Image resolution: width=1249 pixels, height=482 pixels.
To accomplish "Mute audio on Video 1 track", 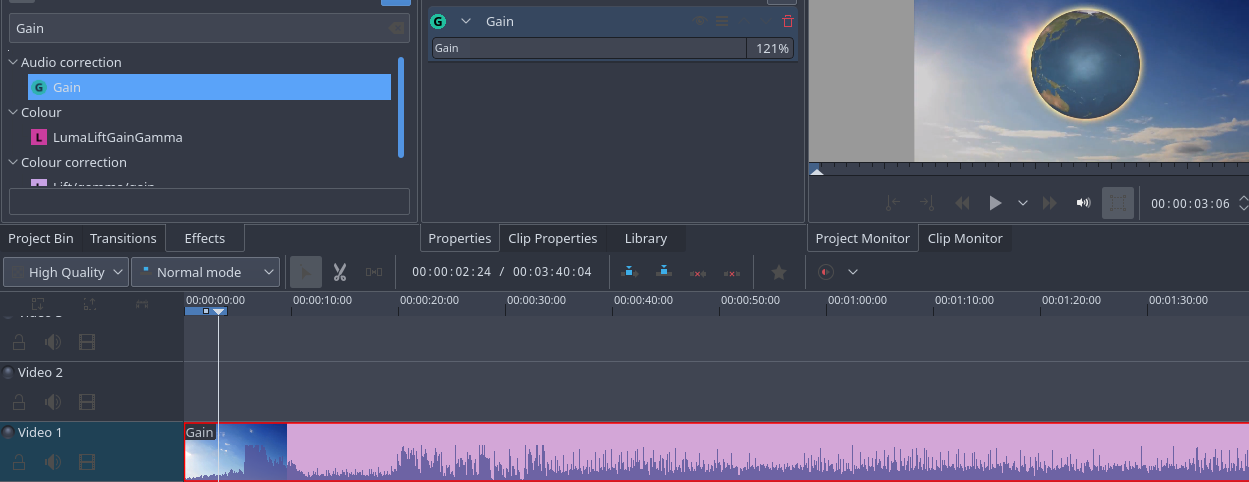I will tap(52, 462).
